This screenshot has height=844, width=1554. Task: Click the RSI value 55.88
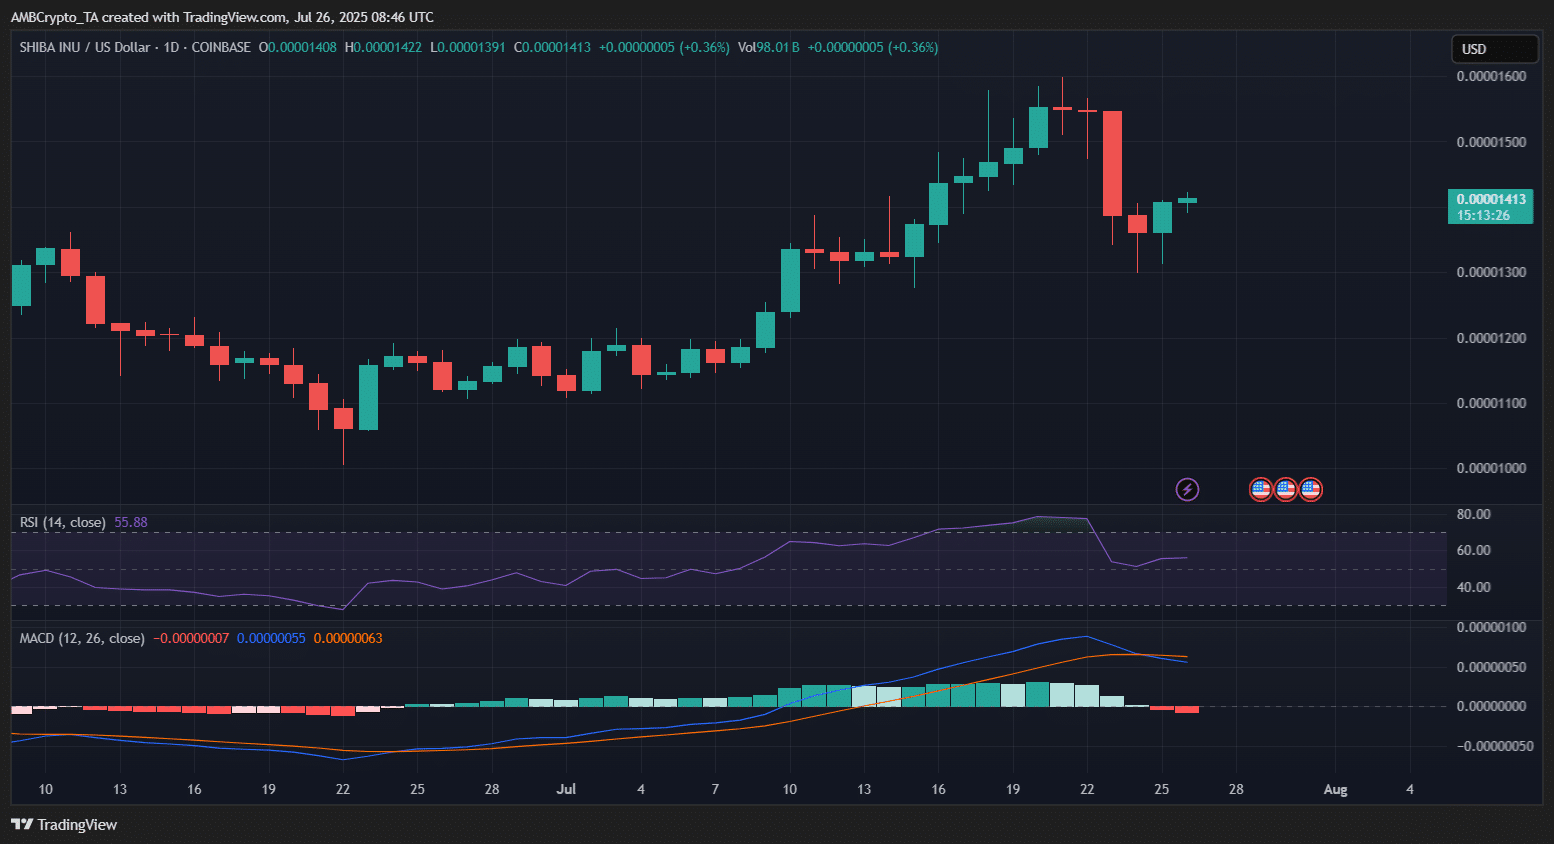click(131, 522)
